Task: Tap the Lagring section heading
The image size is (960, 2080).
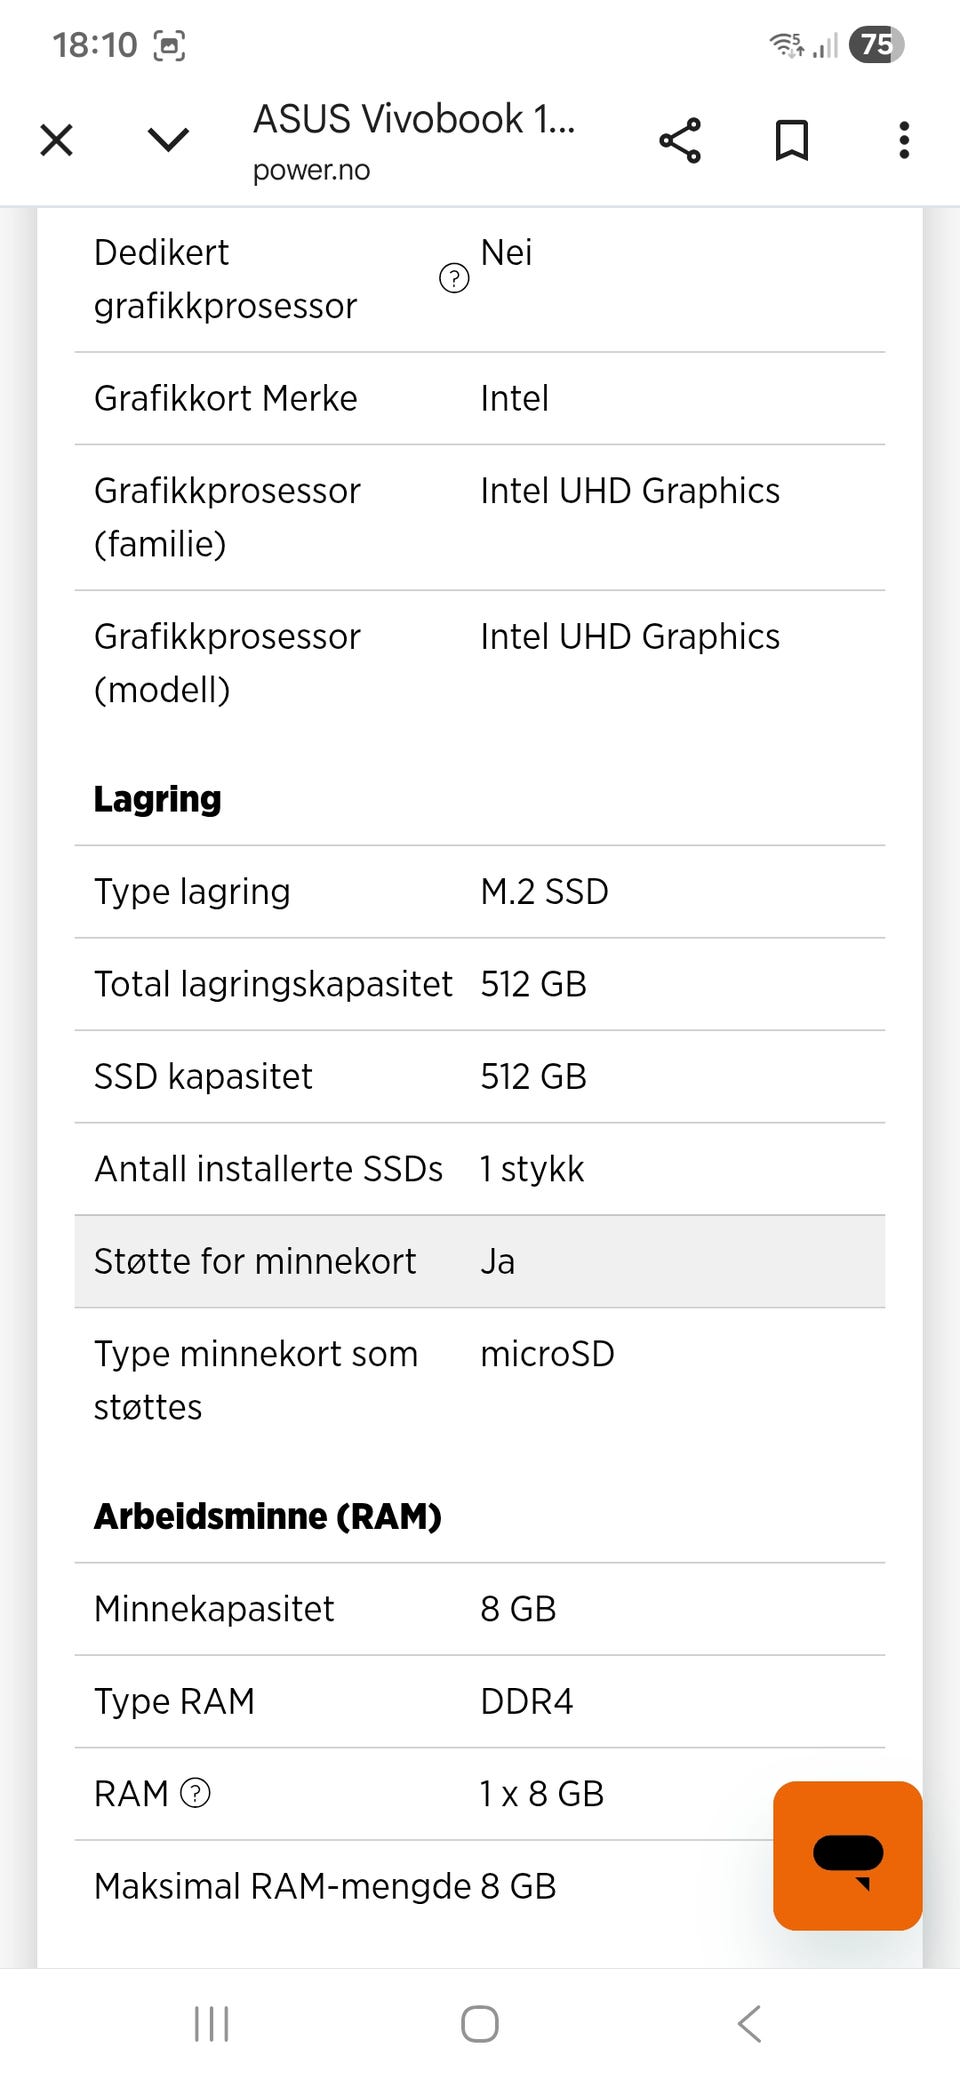Action: click(x=158, y=799)
